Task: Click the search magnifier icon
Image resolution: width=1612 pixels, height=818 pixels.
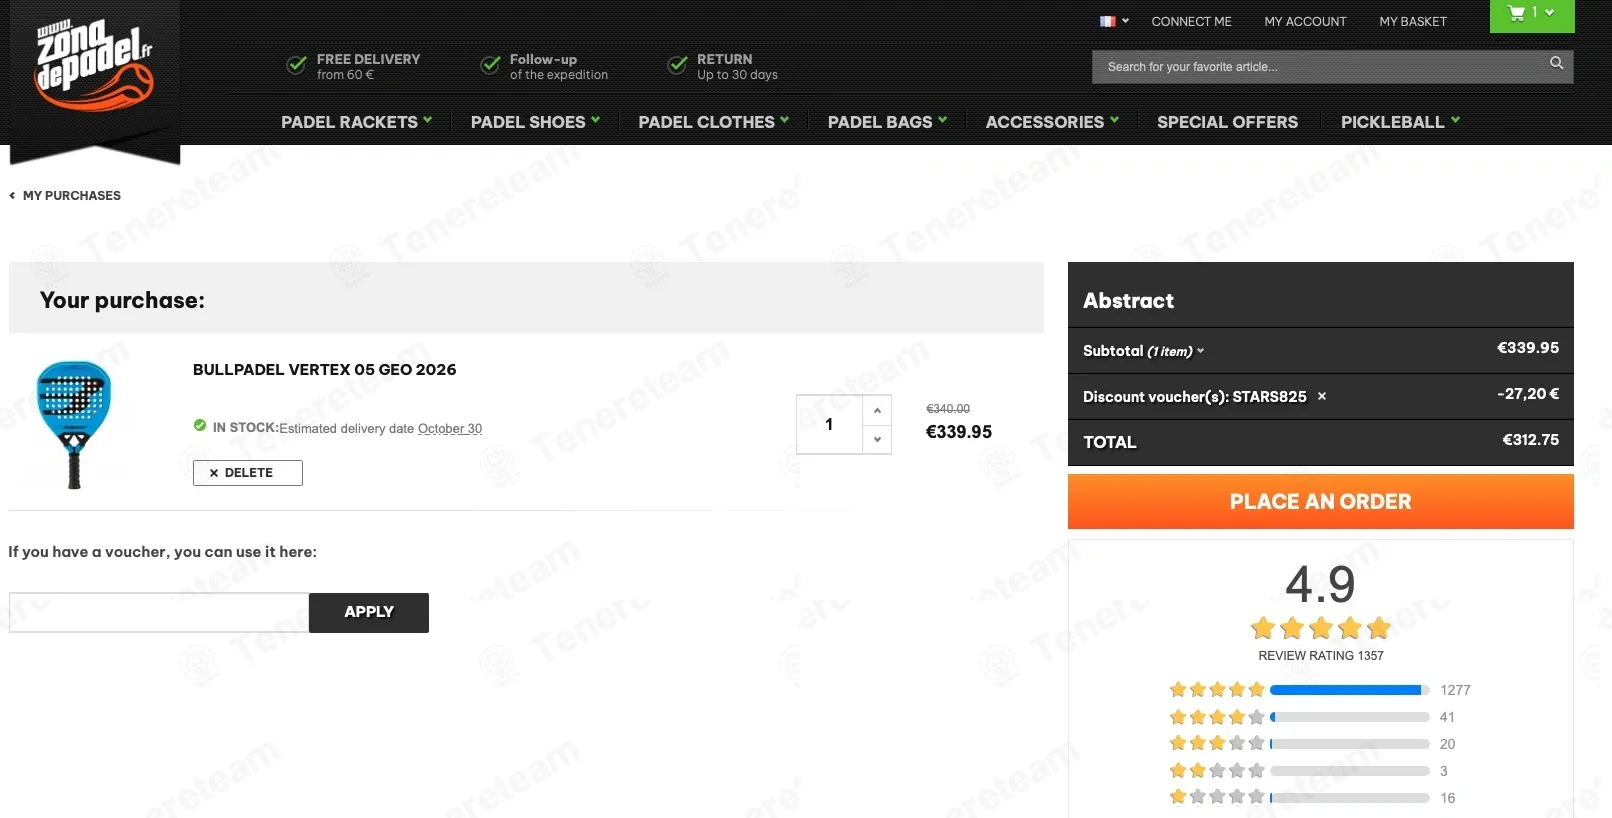Action: click(x=1556, y=63)
